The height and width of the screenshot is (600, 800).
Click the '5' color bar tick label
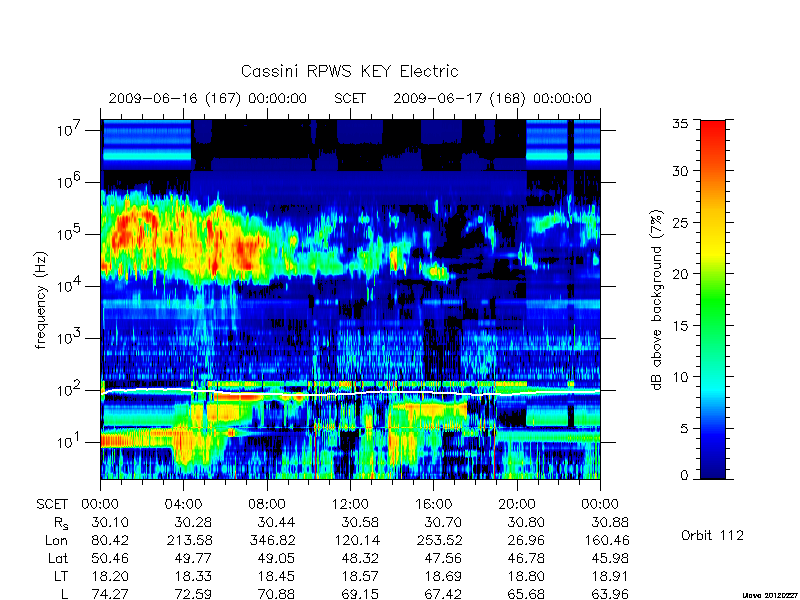(684, 429)
